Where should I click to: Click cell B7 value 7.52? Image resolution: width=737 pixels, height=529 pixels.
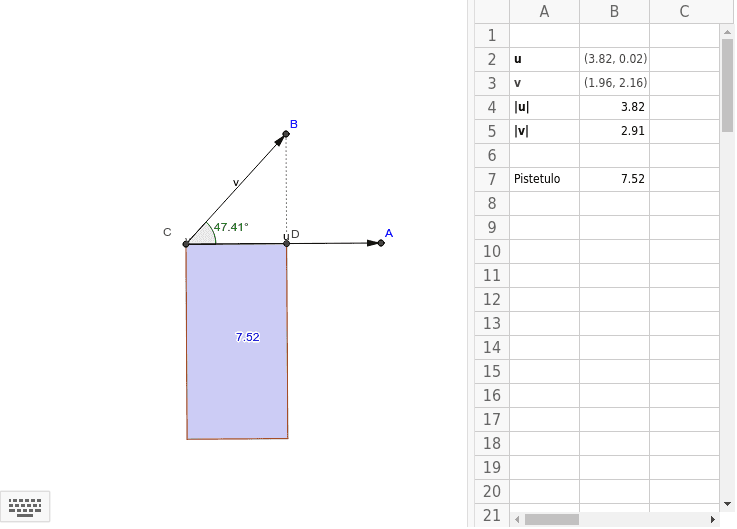tap(614, 179)
